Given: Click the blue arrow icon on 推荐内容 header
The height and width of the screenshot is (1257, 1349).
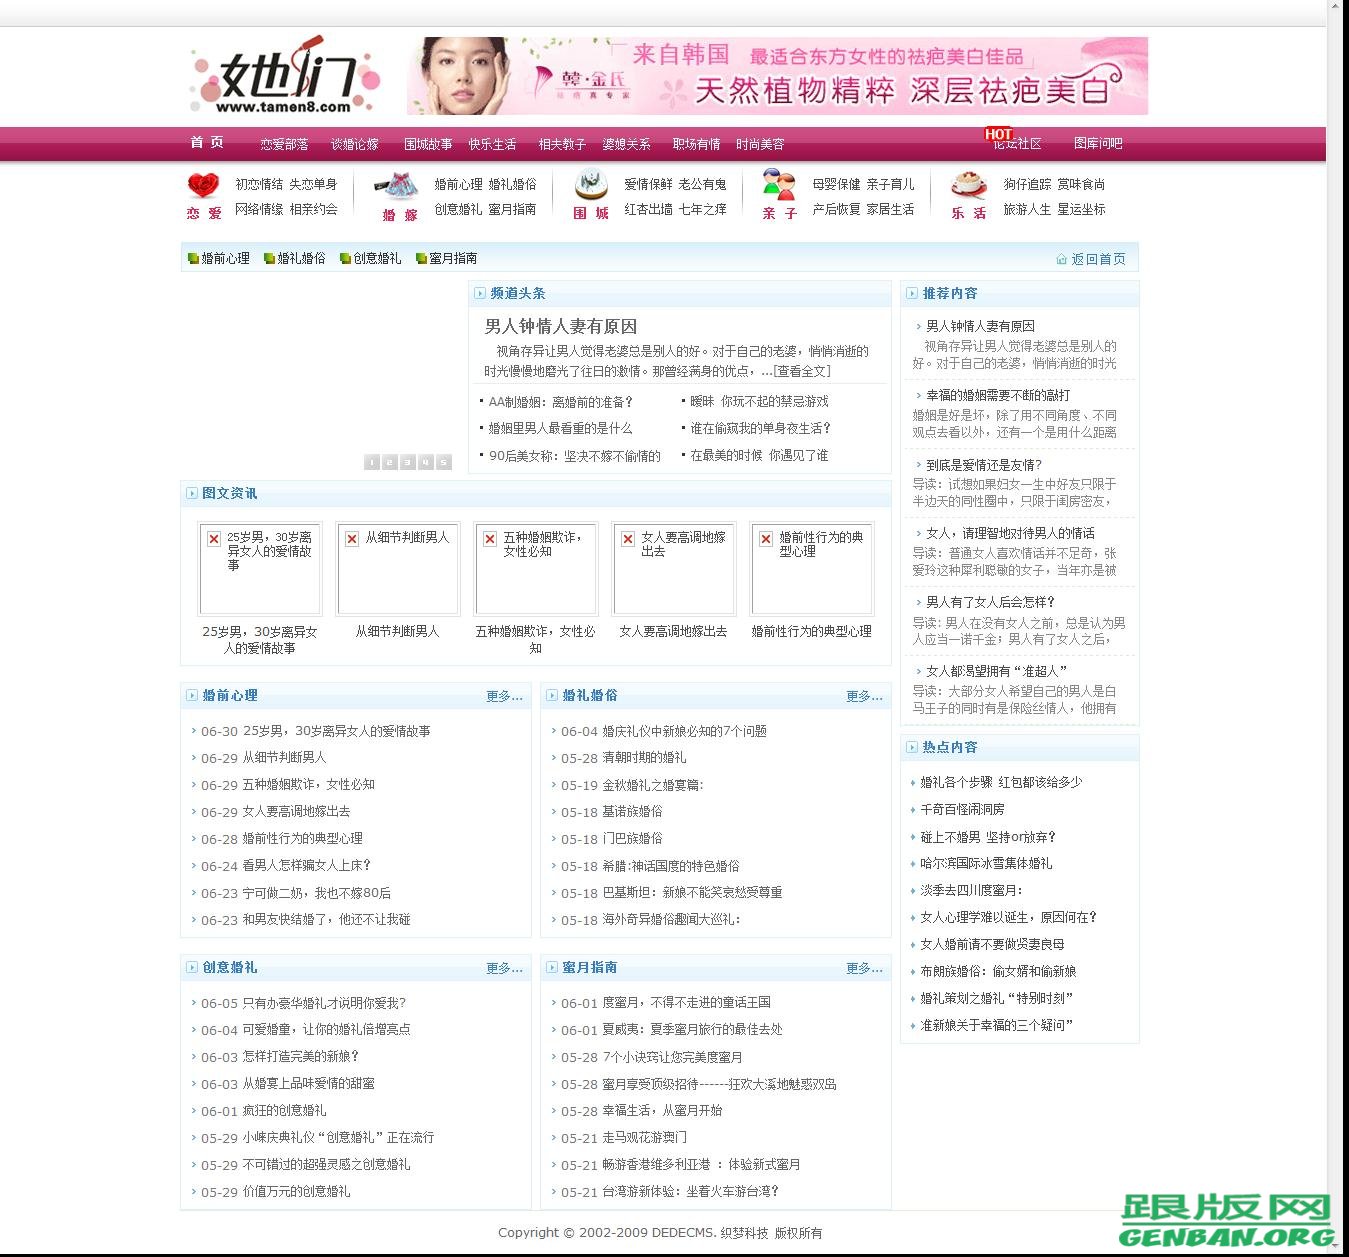Looking at the screenshot, I should coord(911,293).
